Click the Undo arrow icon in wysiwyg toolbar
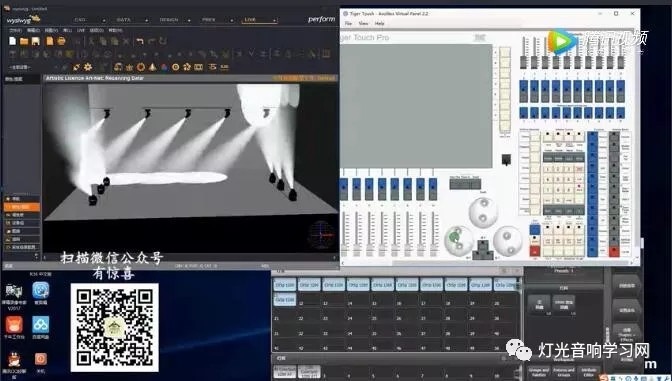This screenshot has height=381, width=672. tap(140, 41)
